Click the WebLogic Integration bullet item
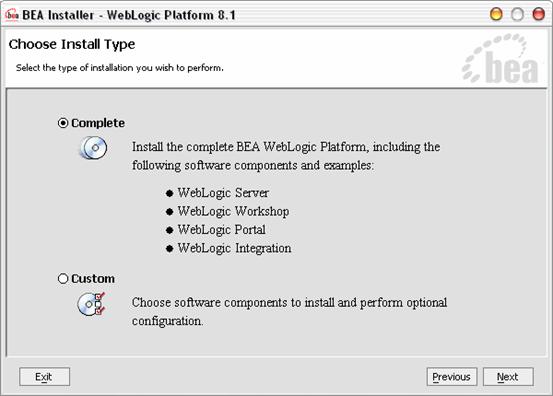Viewport: 553px width, 396px height. coord(234,248)
